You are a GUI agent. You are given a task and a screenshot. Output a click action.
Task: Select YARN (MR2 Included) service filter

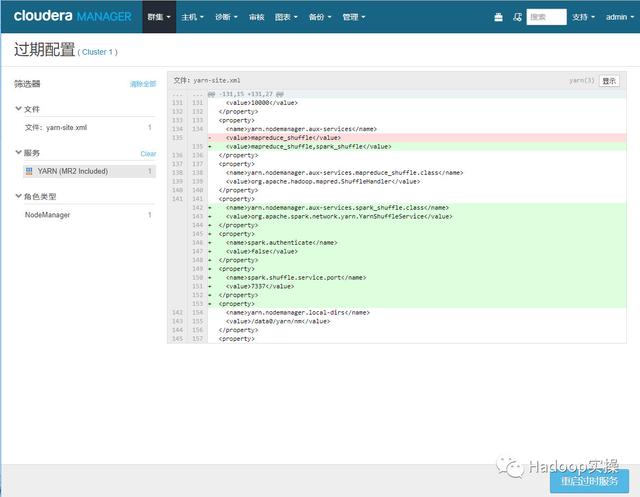click(x=89, y=171)
